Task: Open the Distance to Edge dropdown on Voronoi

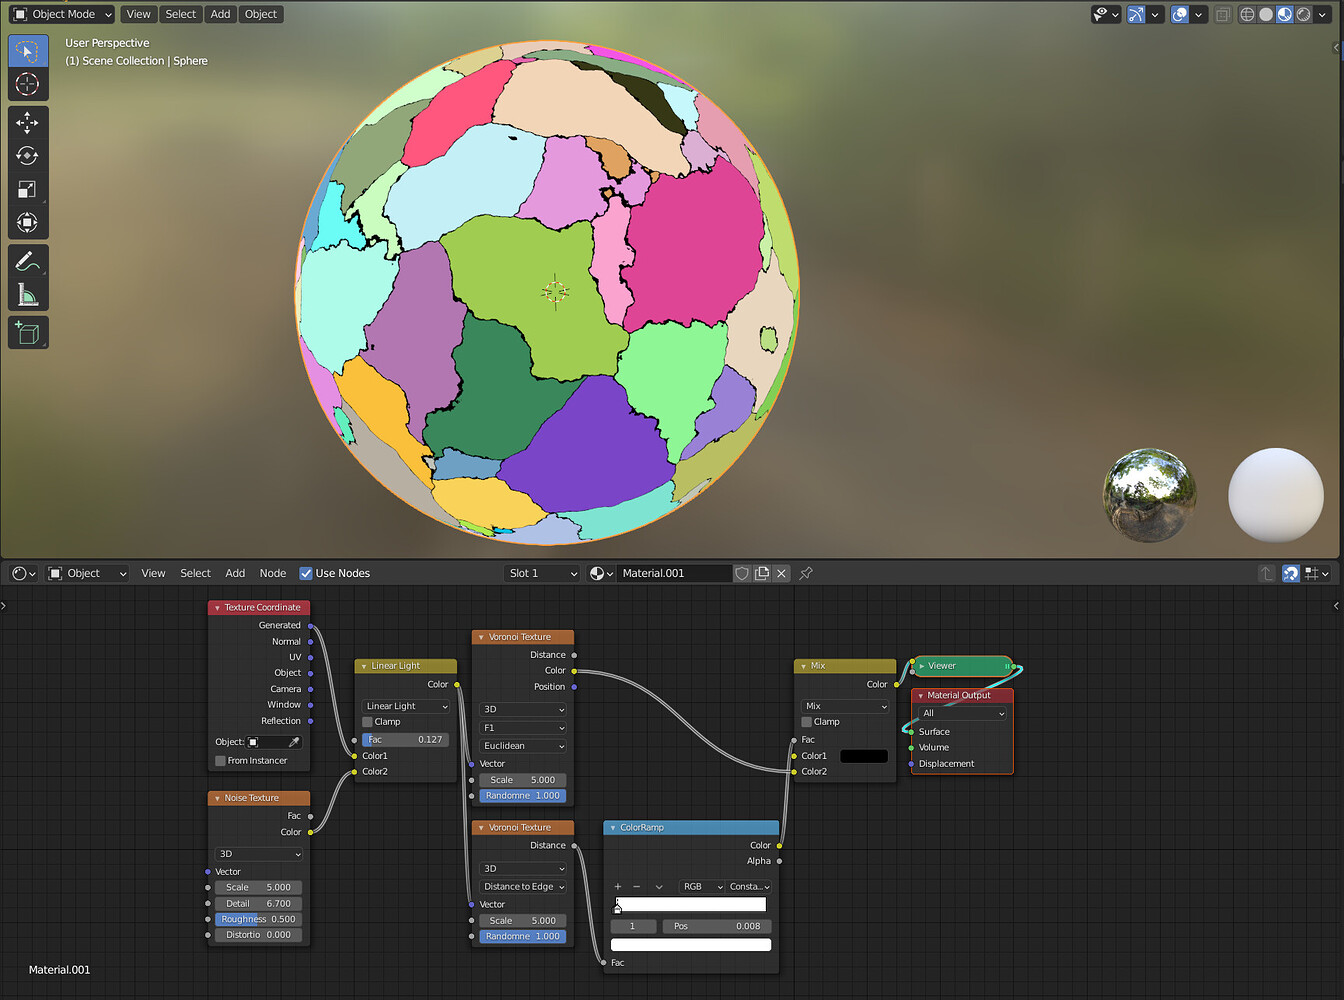Action: (x=522, y=886)
